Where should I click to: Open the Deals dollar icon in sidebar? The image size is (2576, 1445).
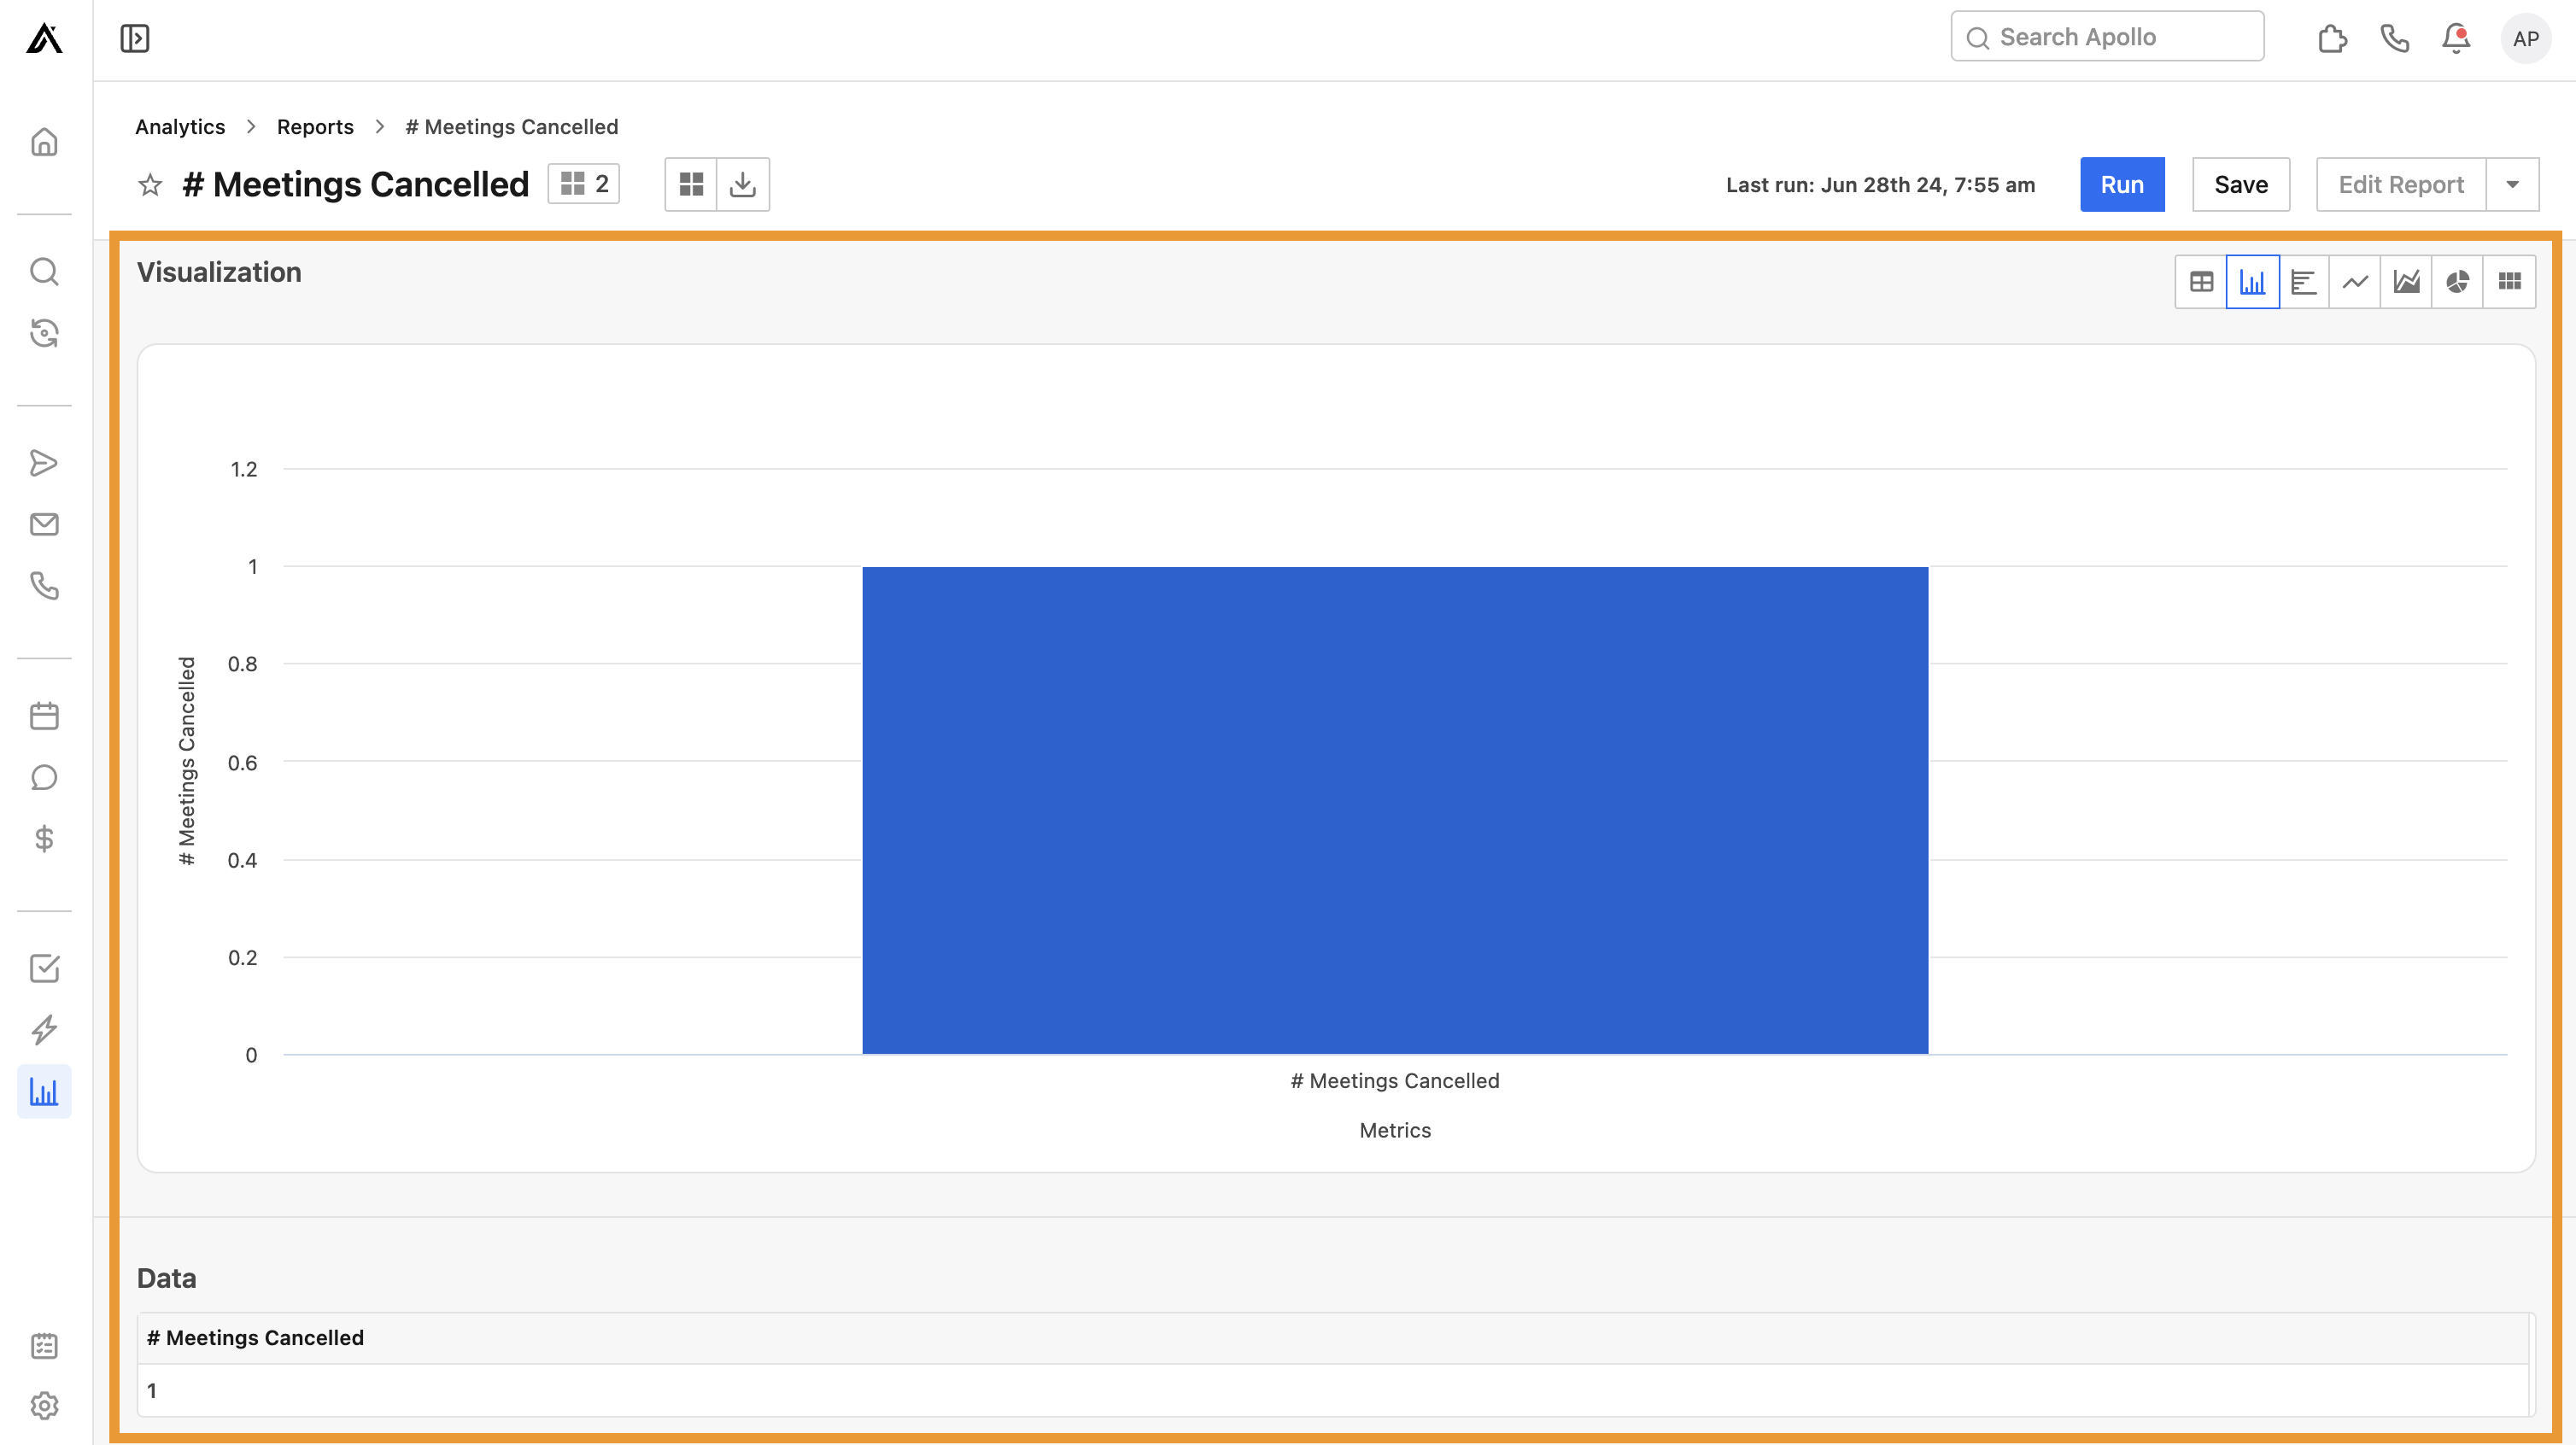[x=44, y=839]
